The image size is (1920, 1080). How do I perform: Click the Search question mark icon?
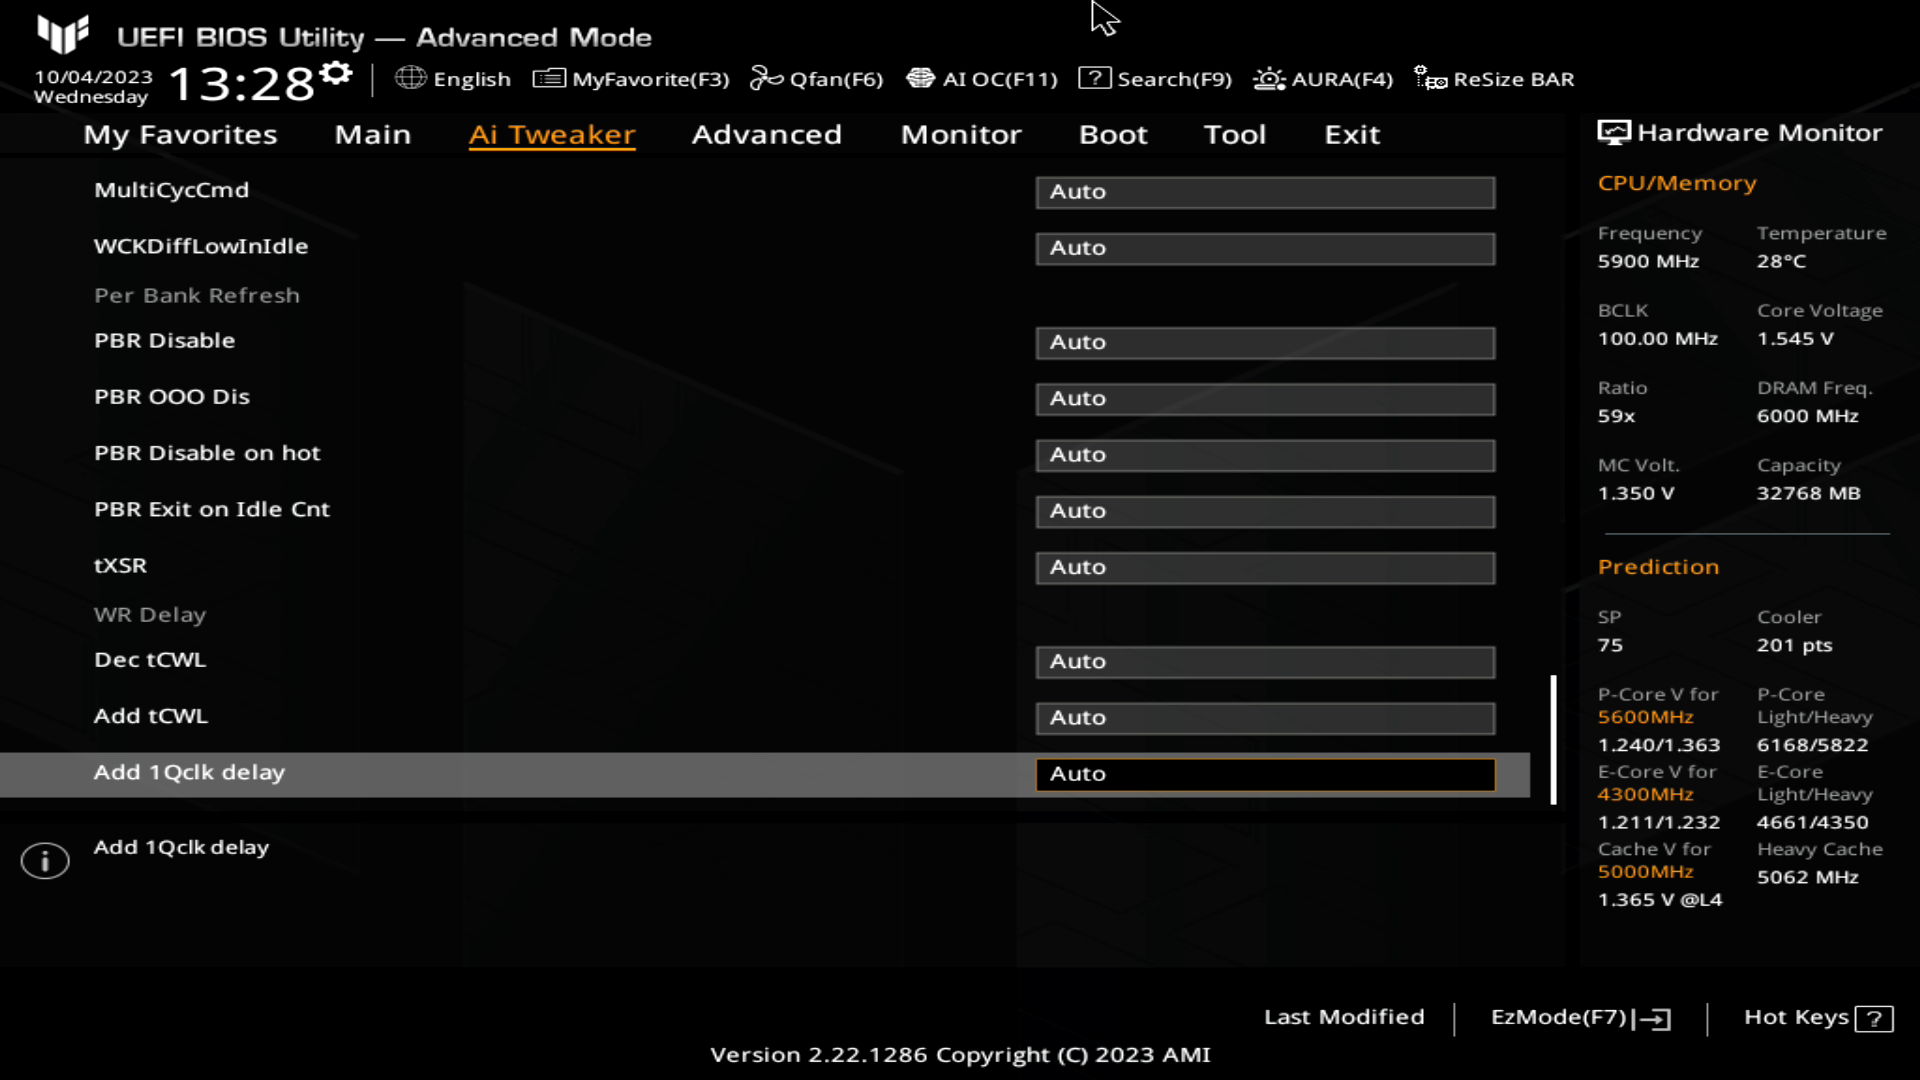1094,78
